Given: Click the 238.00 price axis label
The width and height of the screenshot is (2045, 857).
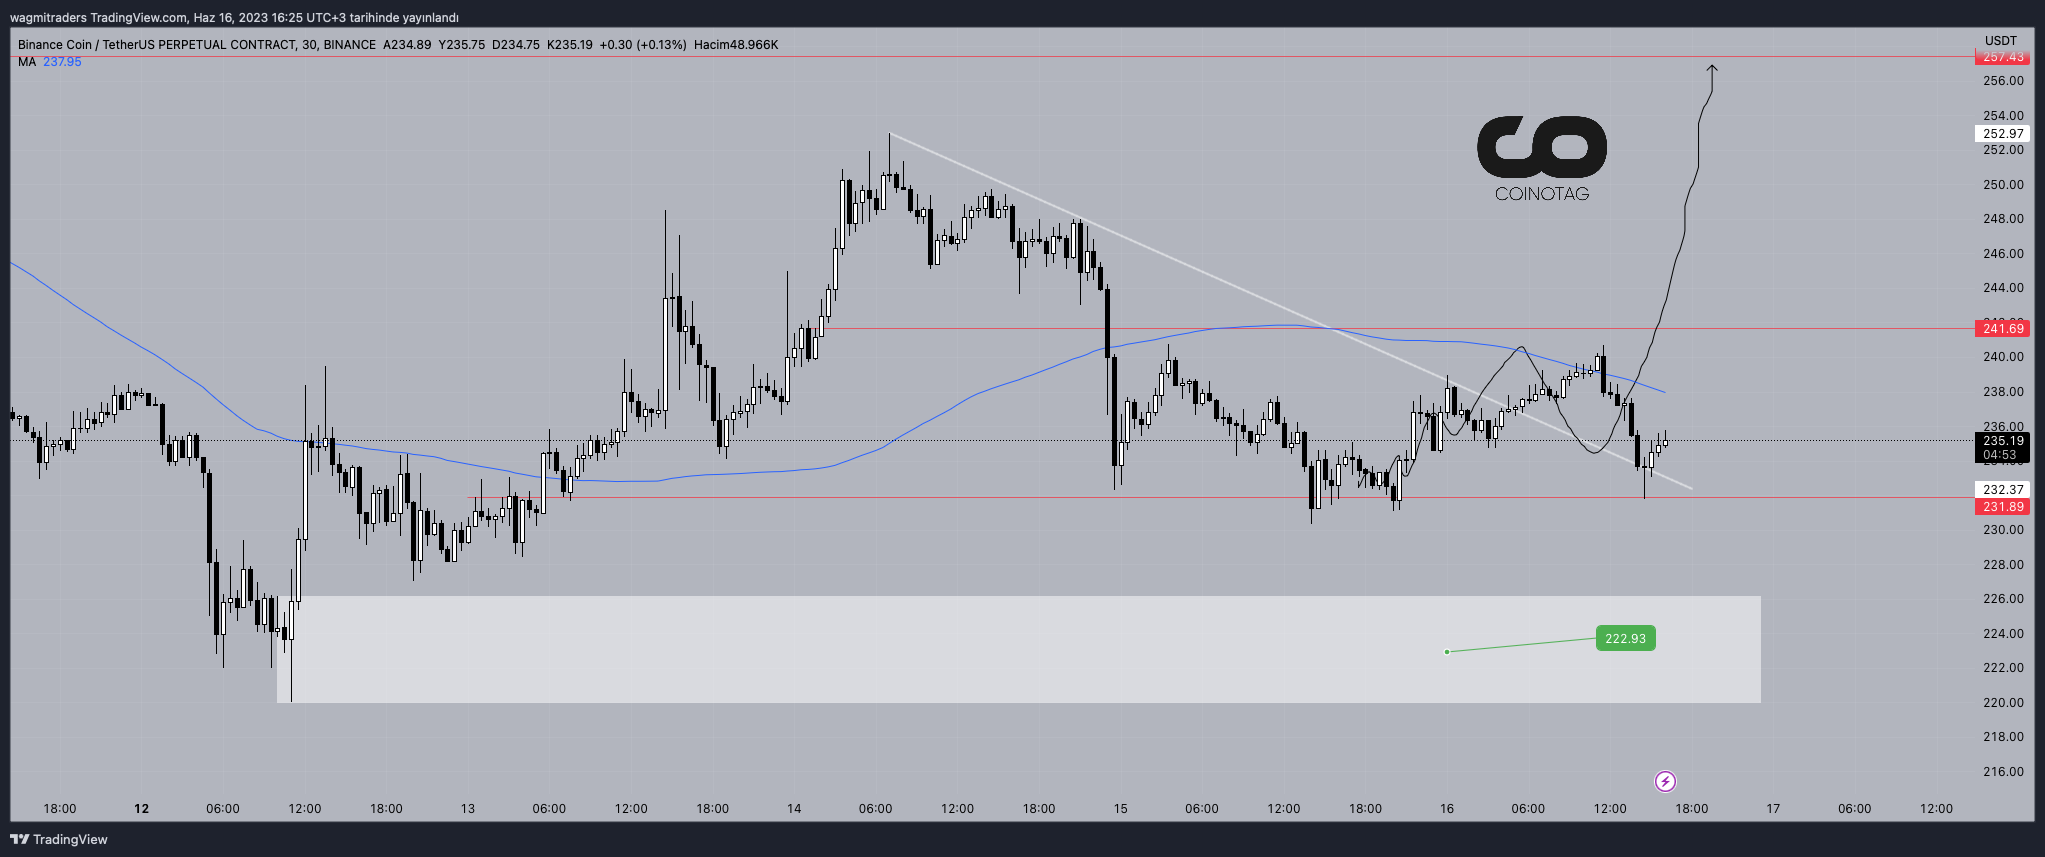Looking at the screenshot, I should [x=2003, y=392].
